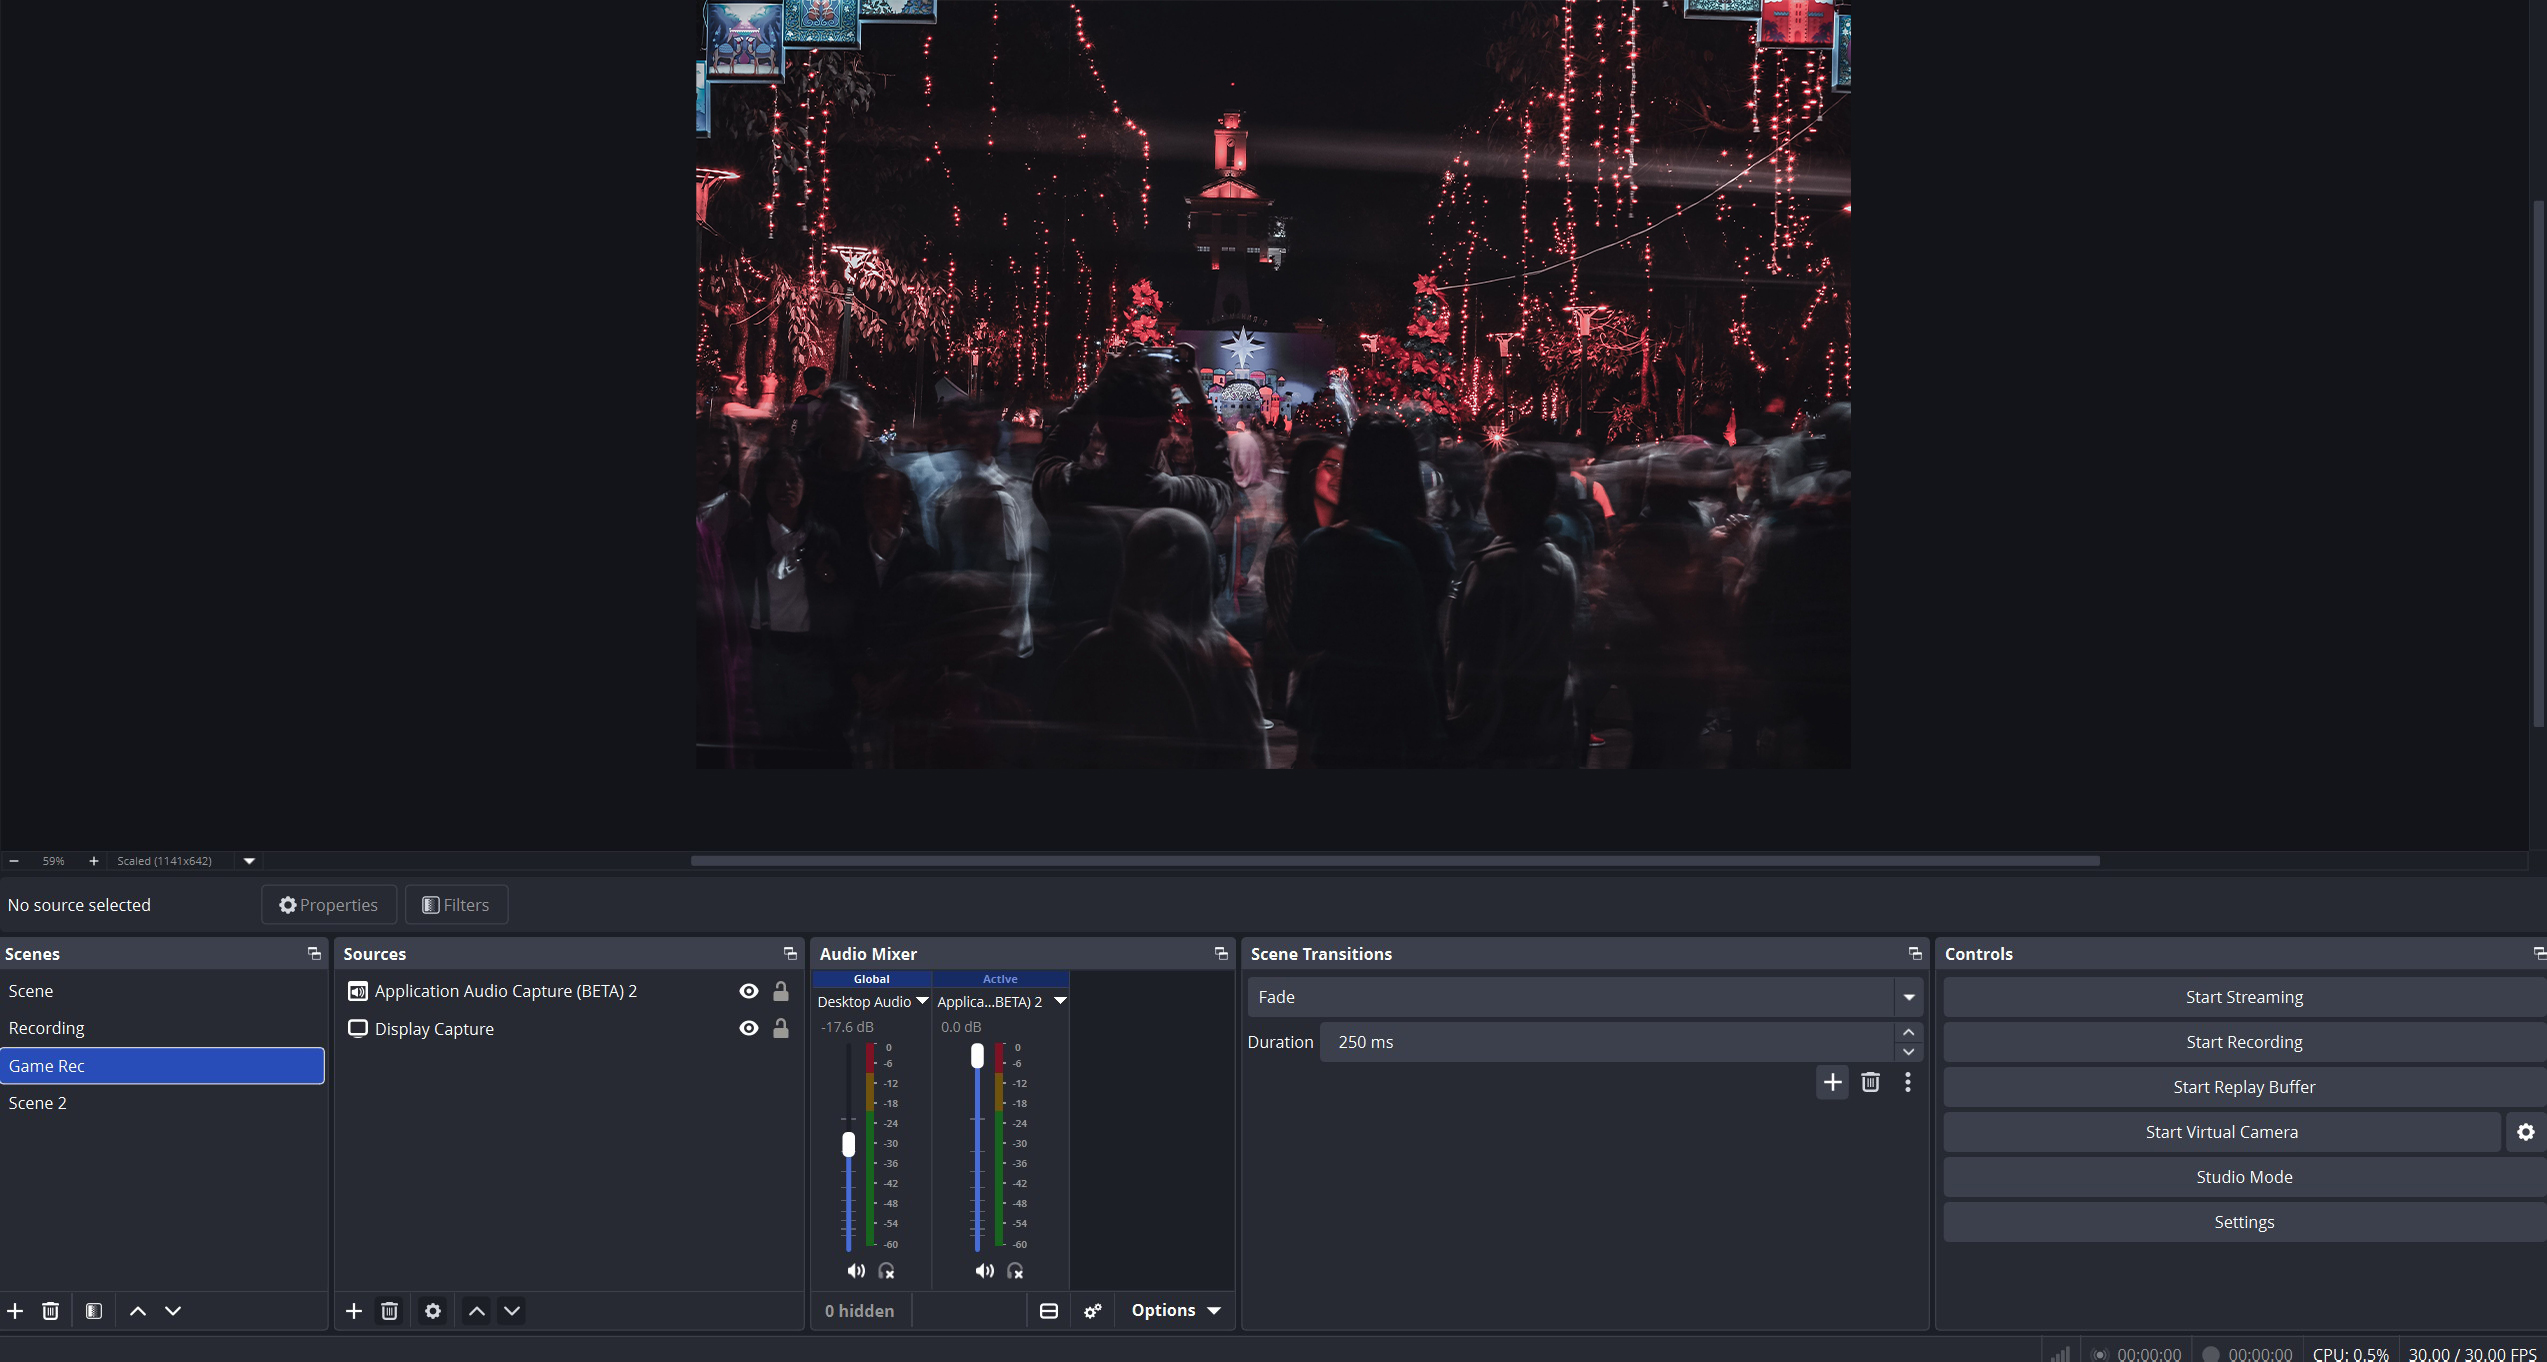The width and height of the screenshot is (2547, 1362).
Task: Select the Game Rec scene
Action: pyautogui.click(x=162, y=1066)
